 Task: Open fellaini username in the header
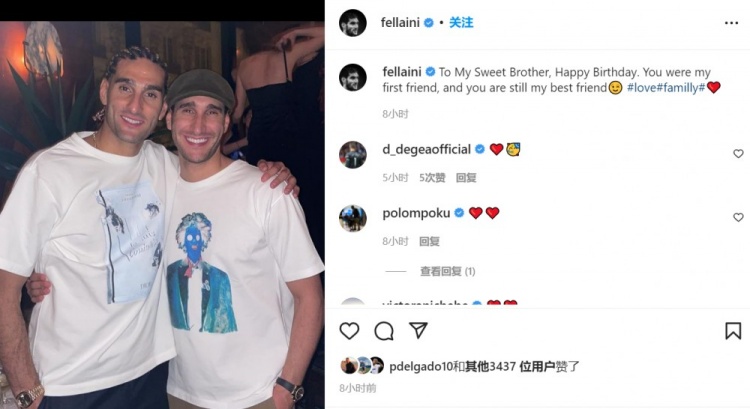coord(400,22)
